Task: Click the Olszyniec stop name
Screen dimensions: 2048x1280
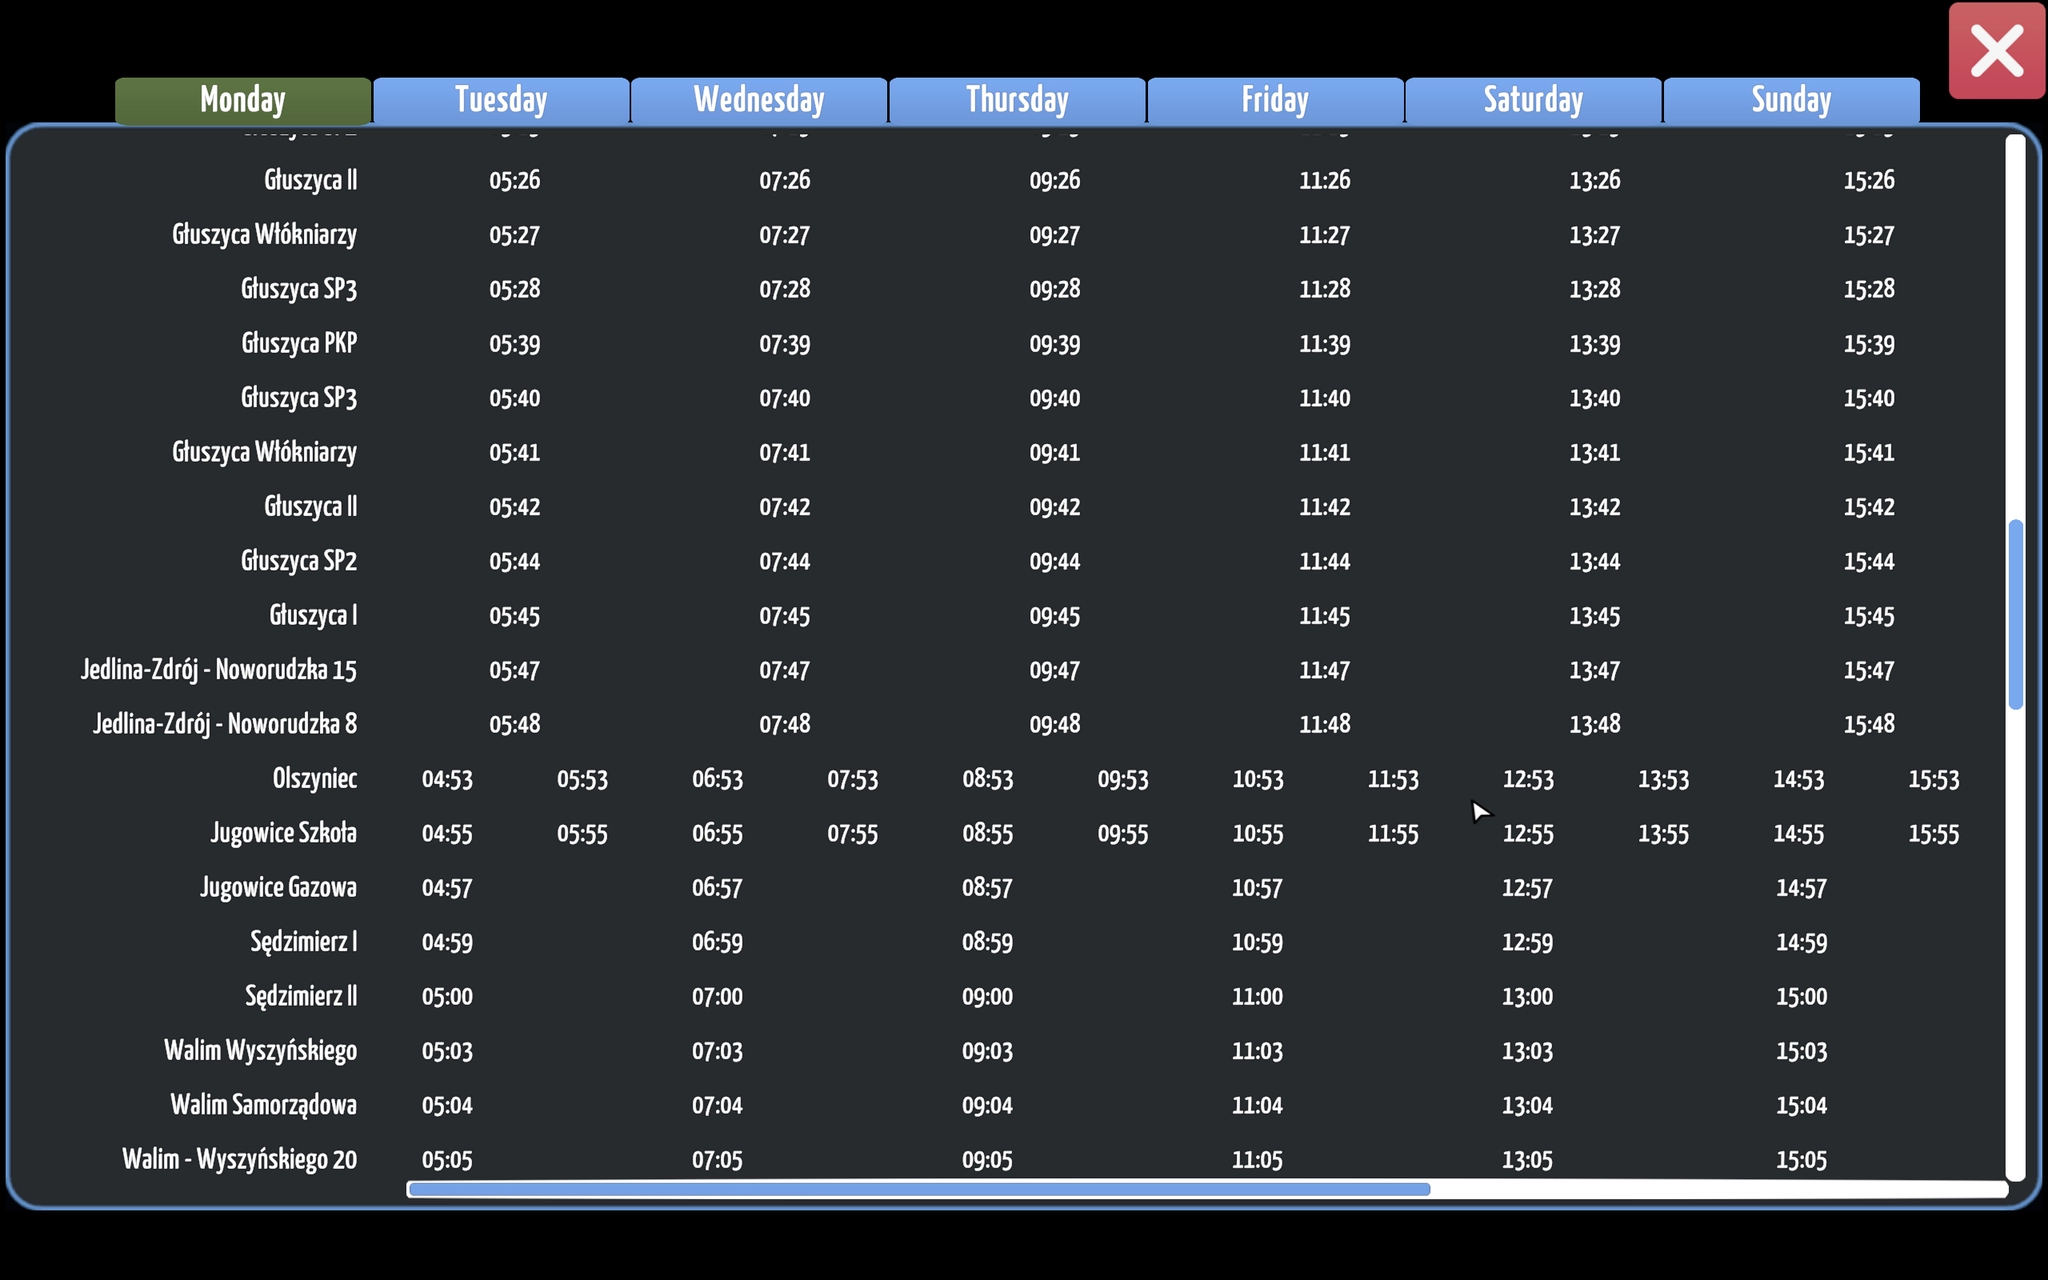Action: (314, 779)
